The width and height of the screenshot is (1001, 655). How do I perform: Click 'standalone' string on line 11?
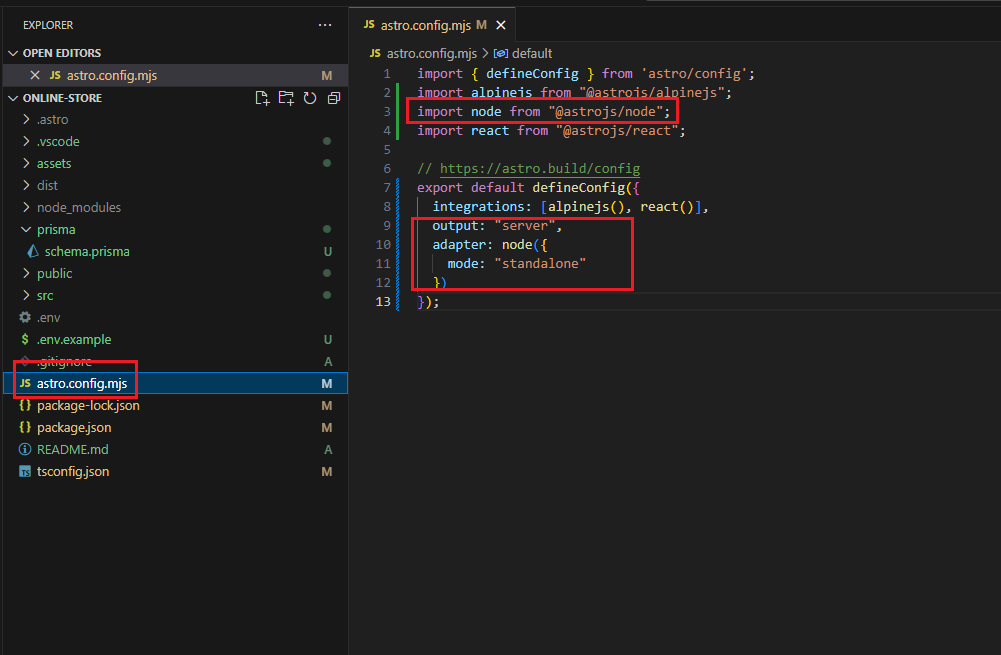point(540,264)
